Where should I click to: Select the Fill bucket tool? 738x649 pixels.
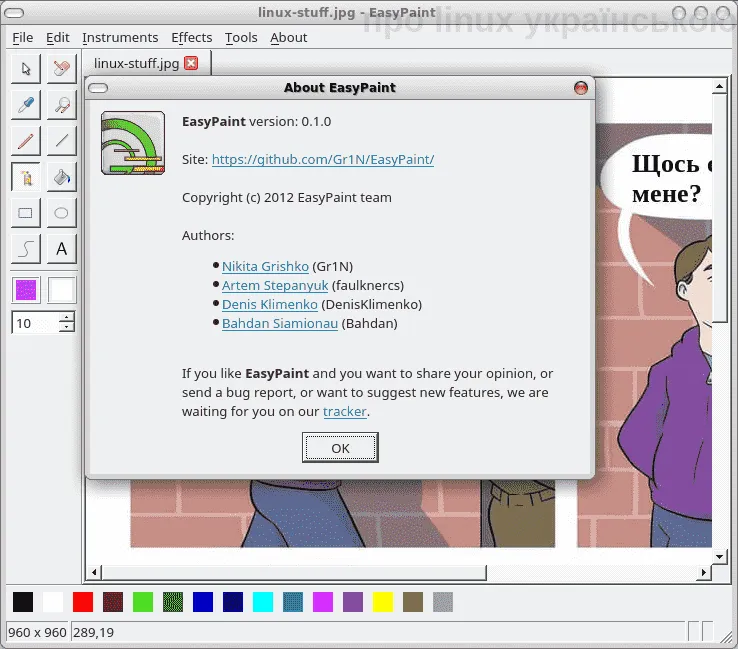coord(62,177)
